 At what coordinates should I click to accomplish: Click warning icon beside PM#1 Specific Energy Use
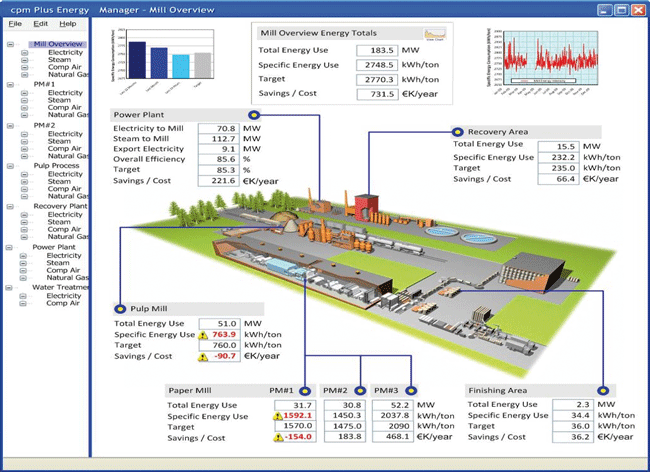[278, 416]
